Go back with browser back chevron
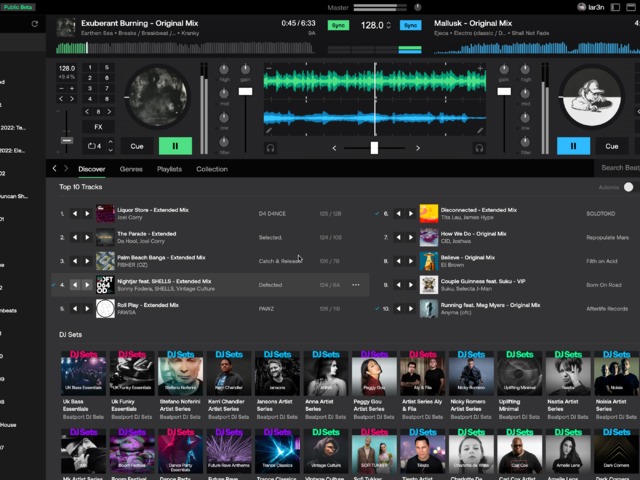The image size is (640, 480). coord(54,168)
